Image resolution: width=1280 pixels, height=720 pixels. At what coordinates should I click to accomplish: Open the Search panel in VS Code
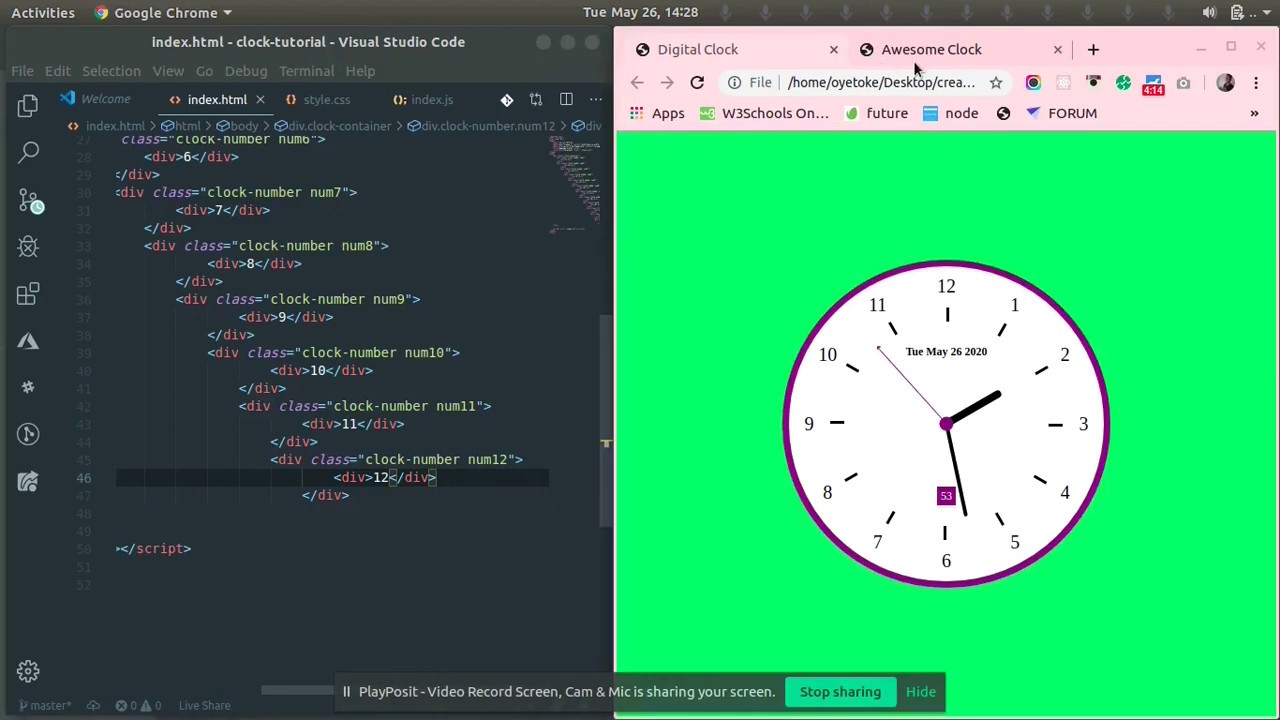(x=28, y=152)
